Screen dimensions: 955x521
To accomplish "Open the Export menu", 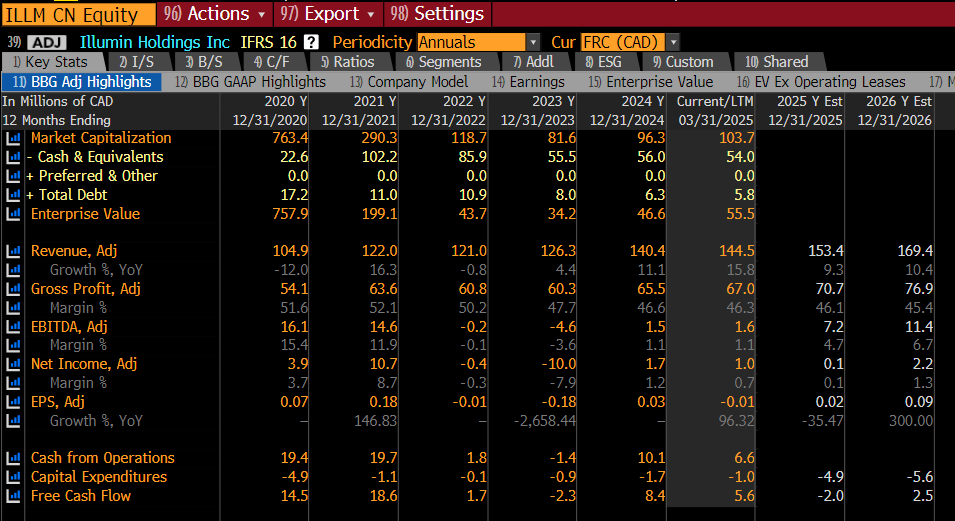I will click(x=328, y=13).
